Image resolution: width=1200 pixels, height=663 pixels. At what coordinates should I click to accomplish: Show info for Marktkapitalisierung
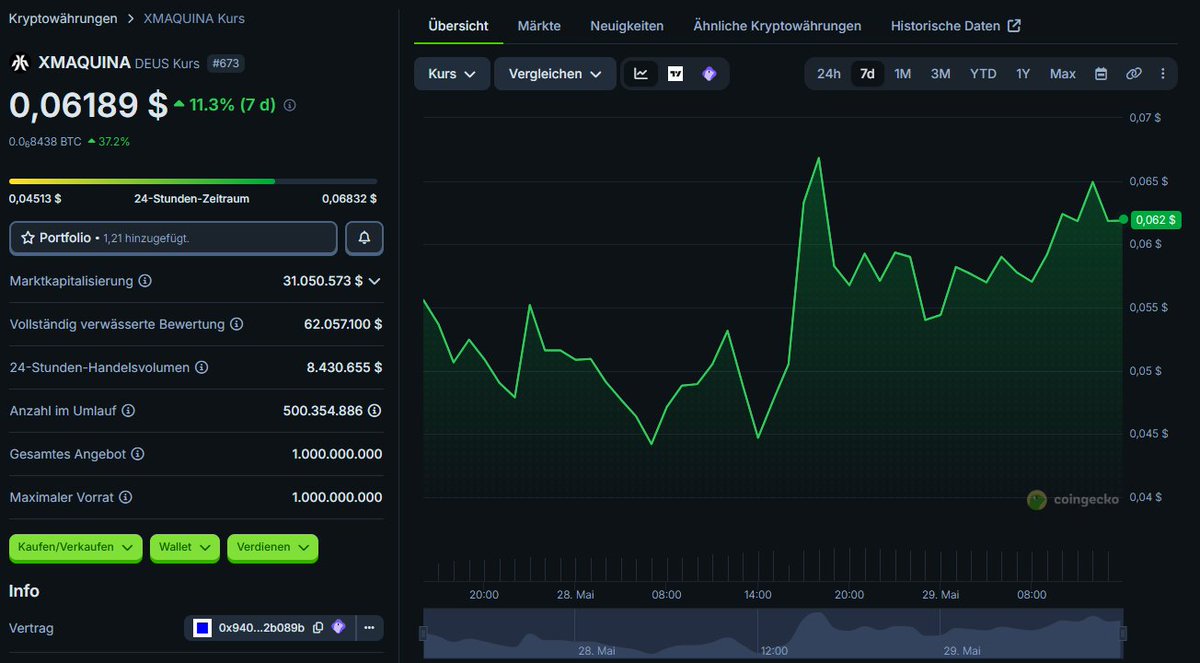[145, 281]
